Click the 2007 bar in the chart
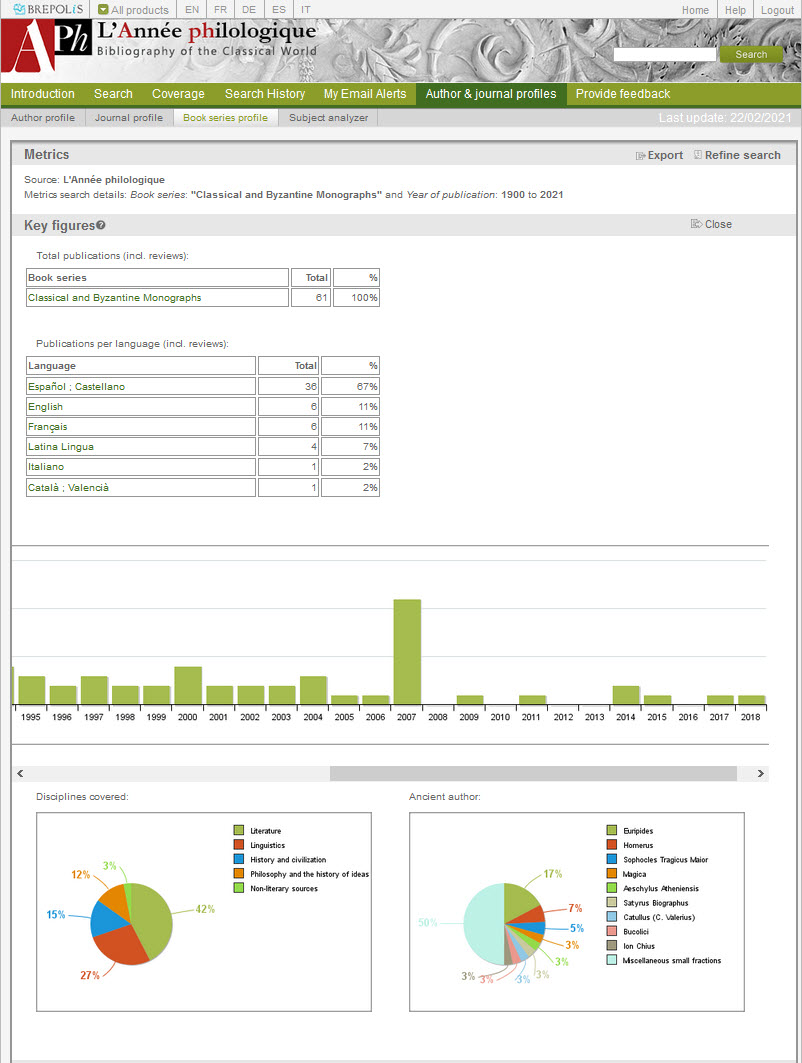 point(407,651)
